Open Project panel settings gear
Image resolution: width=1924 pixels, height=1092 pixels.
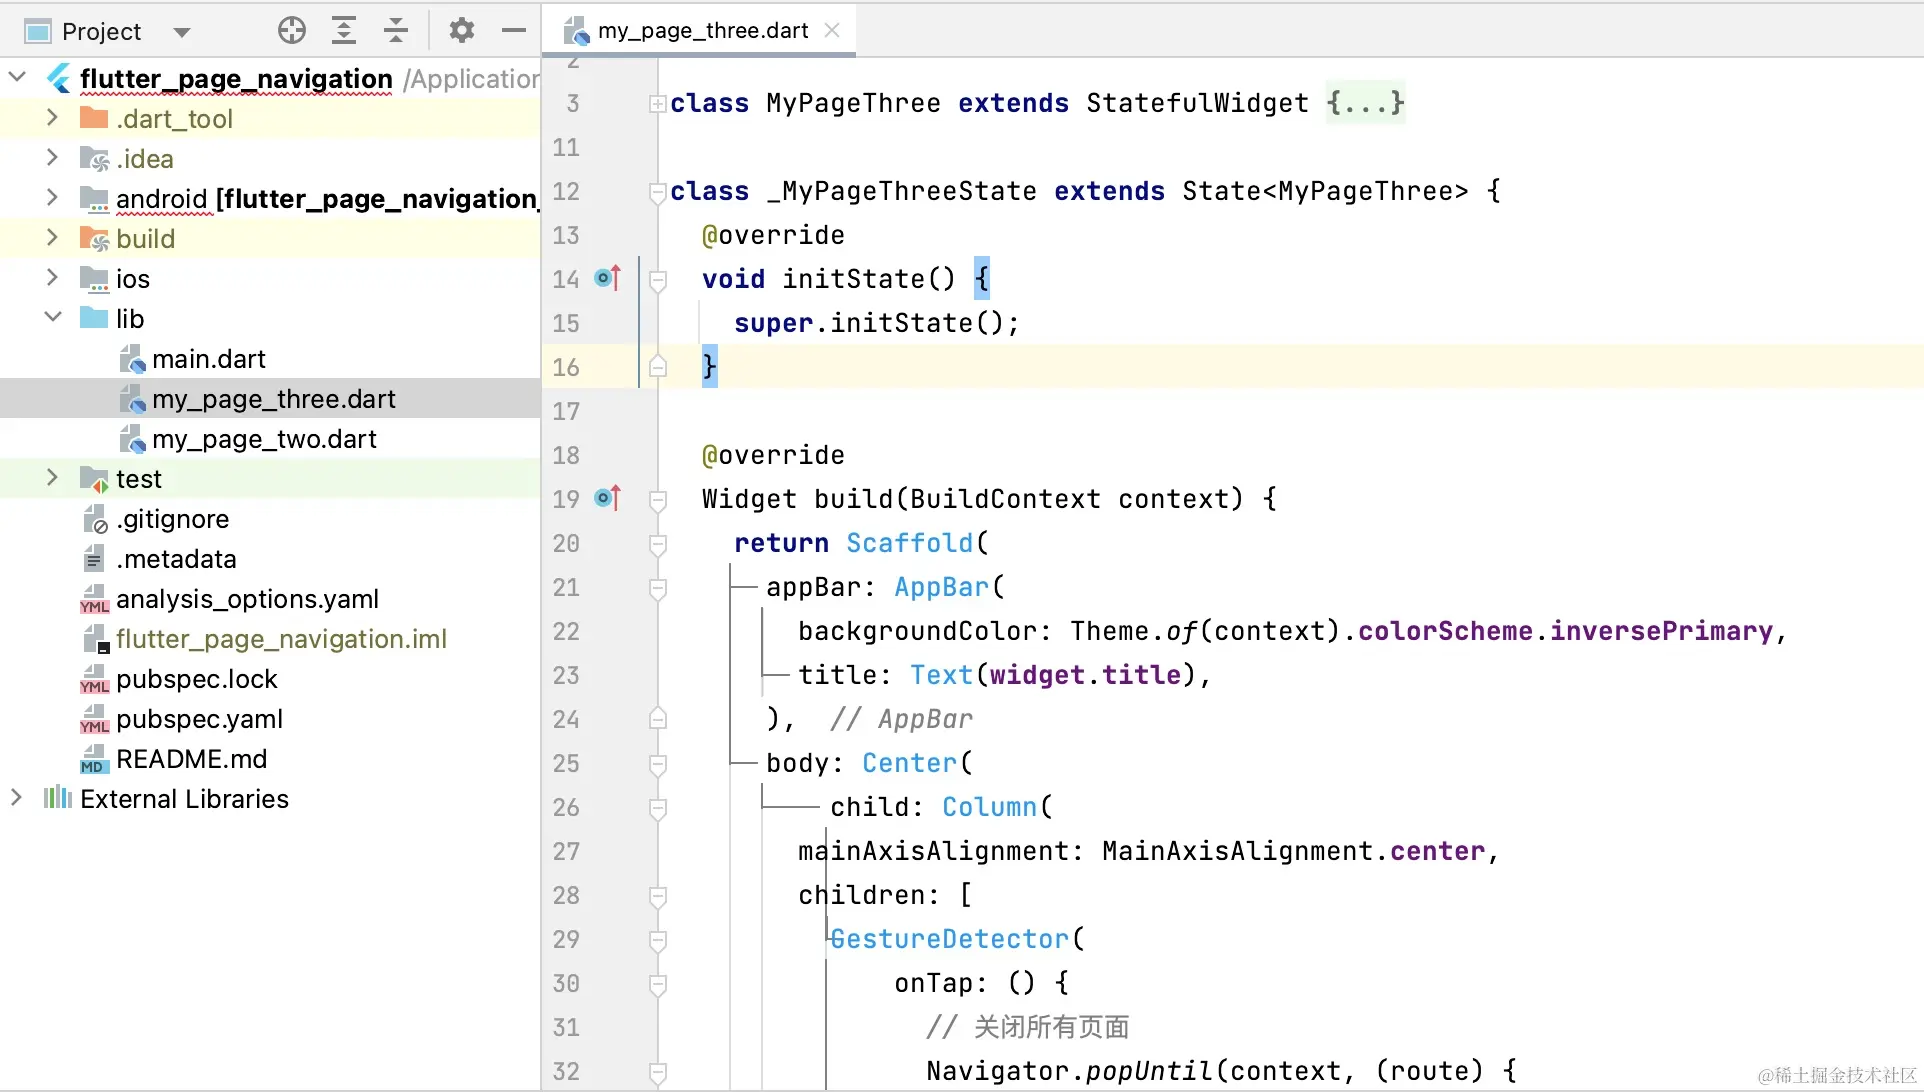[461, 31]
